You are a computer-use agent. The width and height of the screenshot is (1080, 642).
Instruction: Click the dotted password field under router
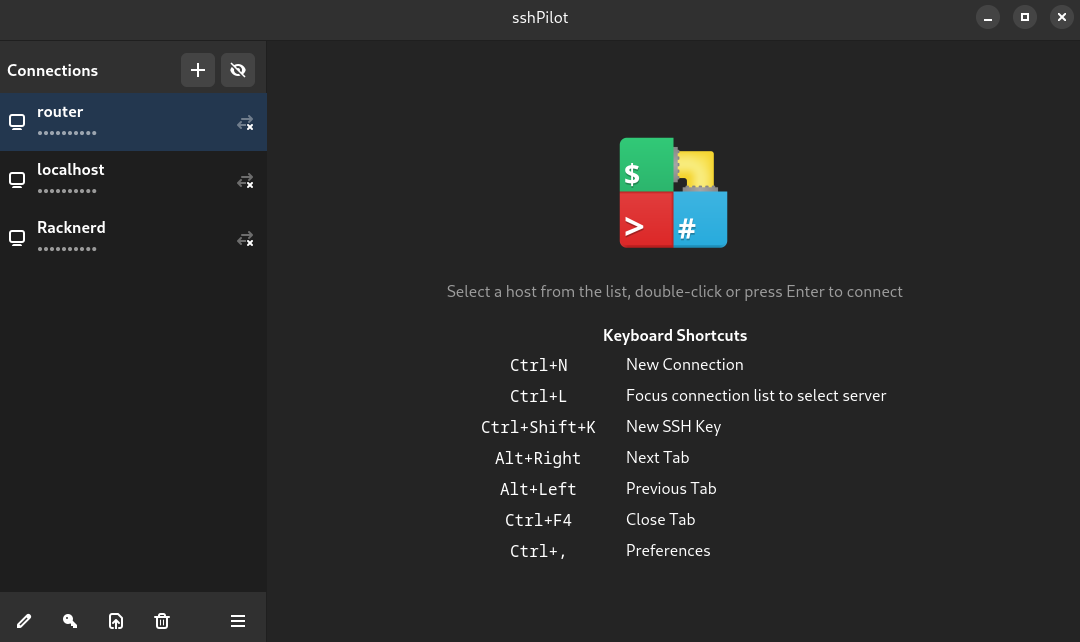tap(67, 130)
